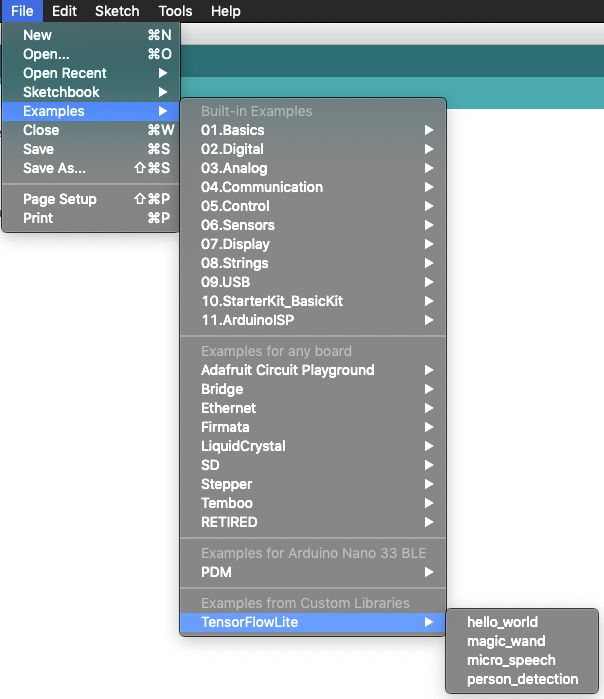Expand the Sketchbook submenu

[90, 92]
